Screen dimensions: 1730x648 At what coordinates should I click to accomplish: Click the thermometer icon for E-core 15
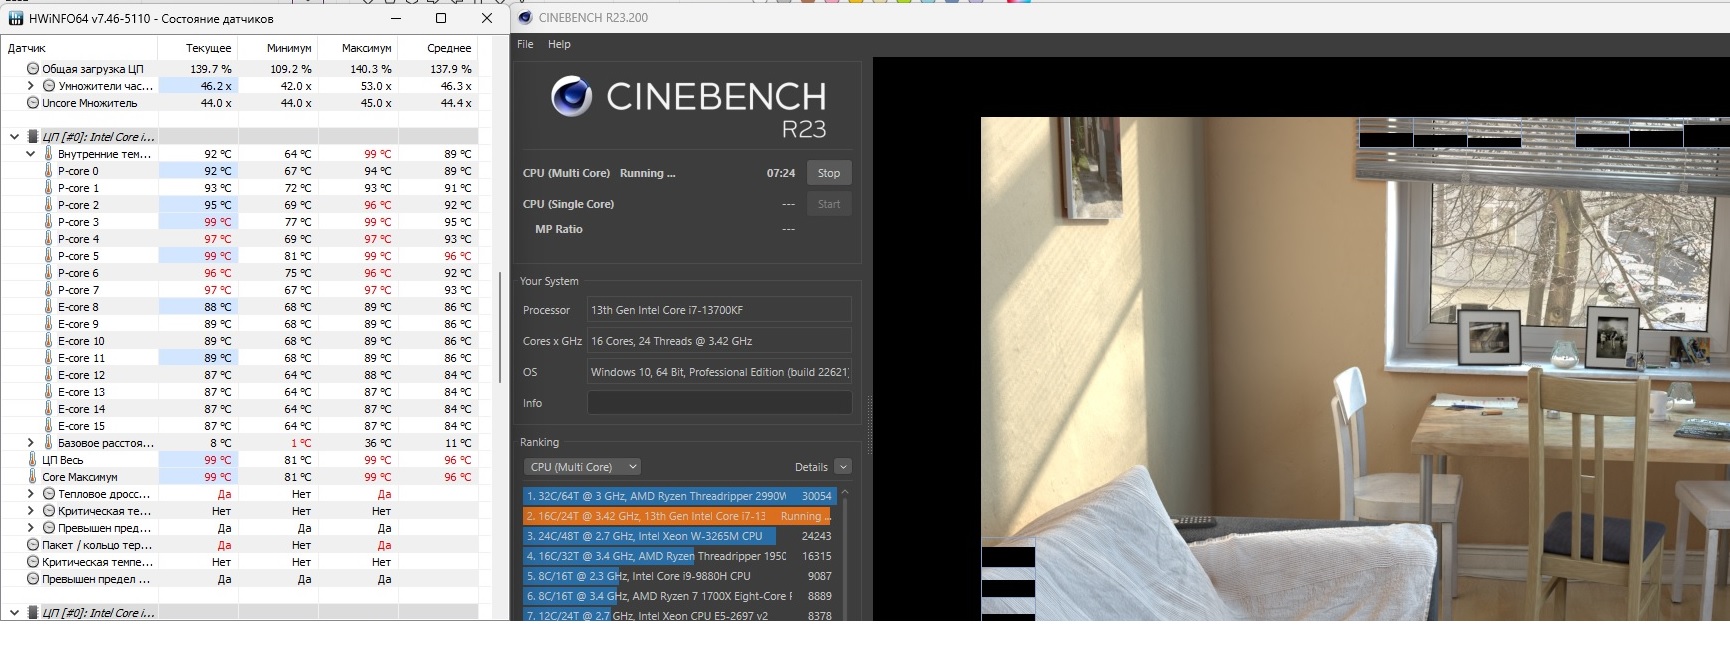(x=48, y=426)
